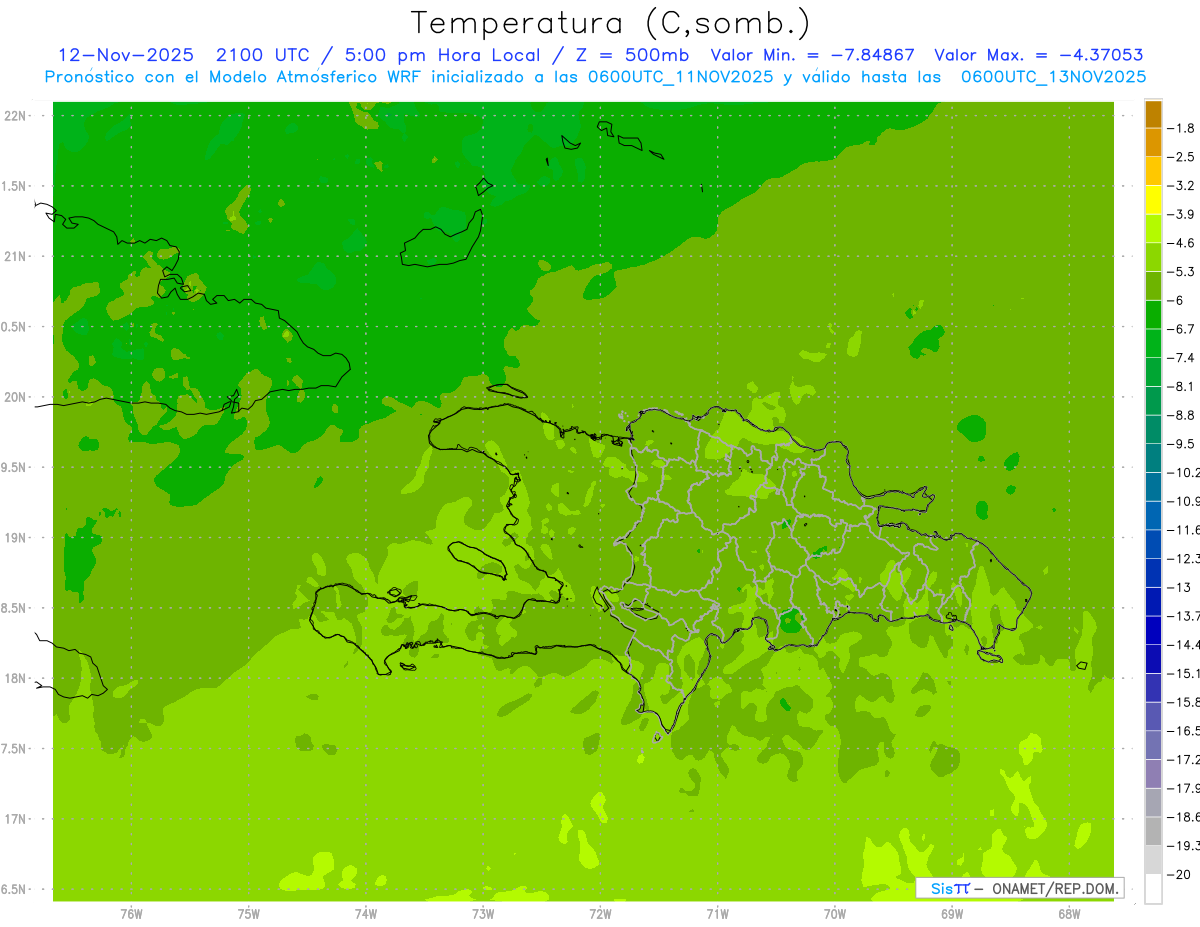Click the "68W" longitude label
Screen dimensions: 1200x927
[1068, 914]
